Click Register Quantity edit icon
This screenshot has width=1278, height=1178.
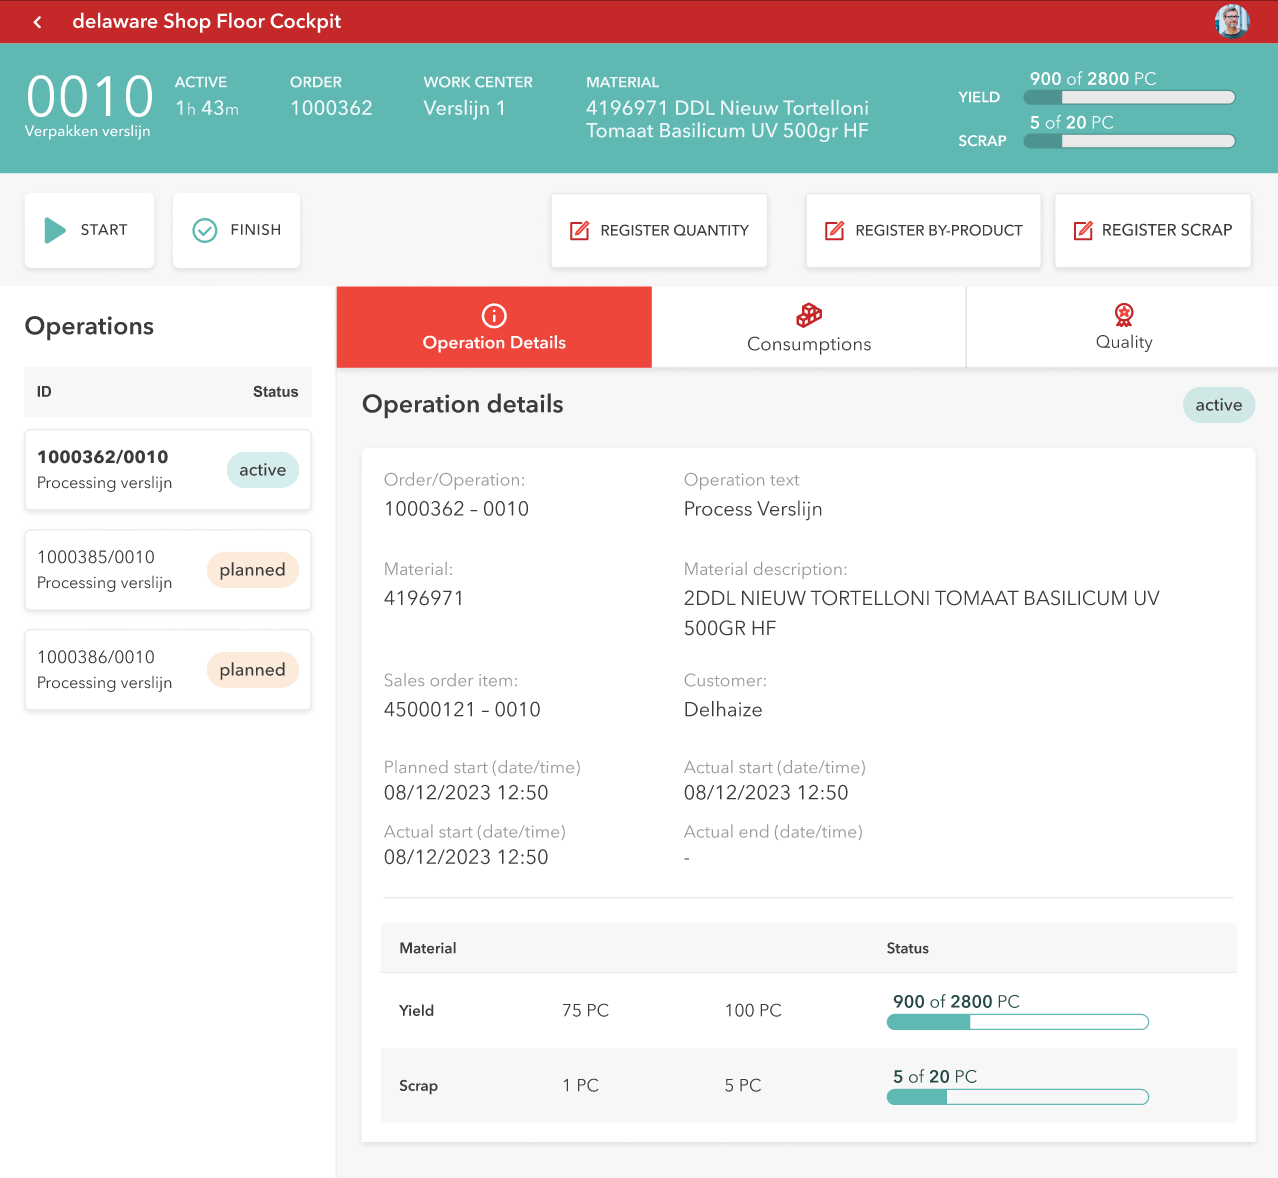click(579, 231)
